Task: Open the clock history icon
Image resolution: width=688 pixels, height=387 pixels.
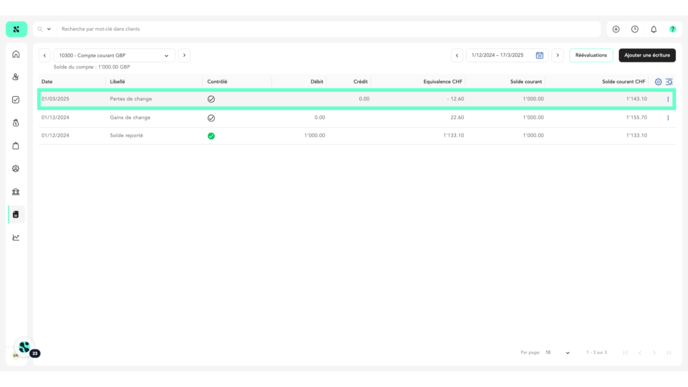Action: click(635, 29)
